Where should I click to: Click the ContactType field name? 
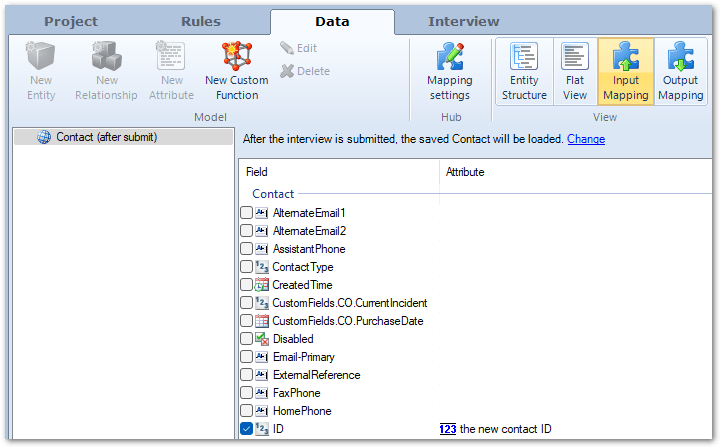pyautogui.click(x=303, y=267)
